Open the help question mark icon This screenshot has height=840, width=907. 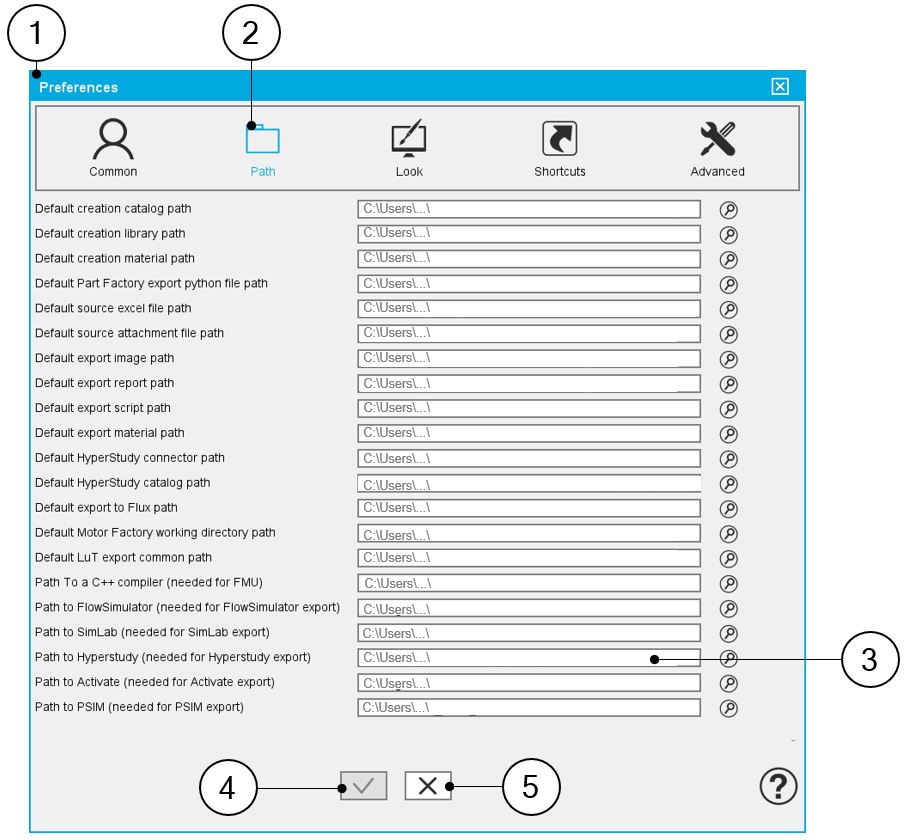click(778, 786)
